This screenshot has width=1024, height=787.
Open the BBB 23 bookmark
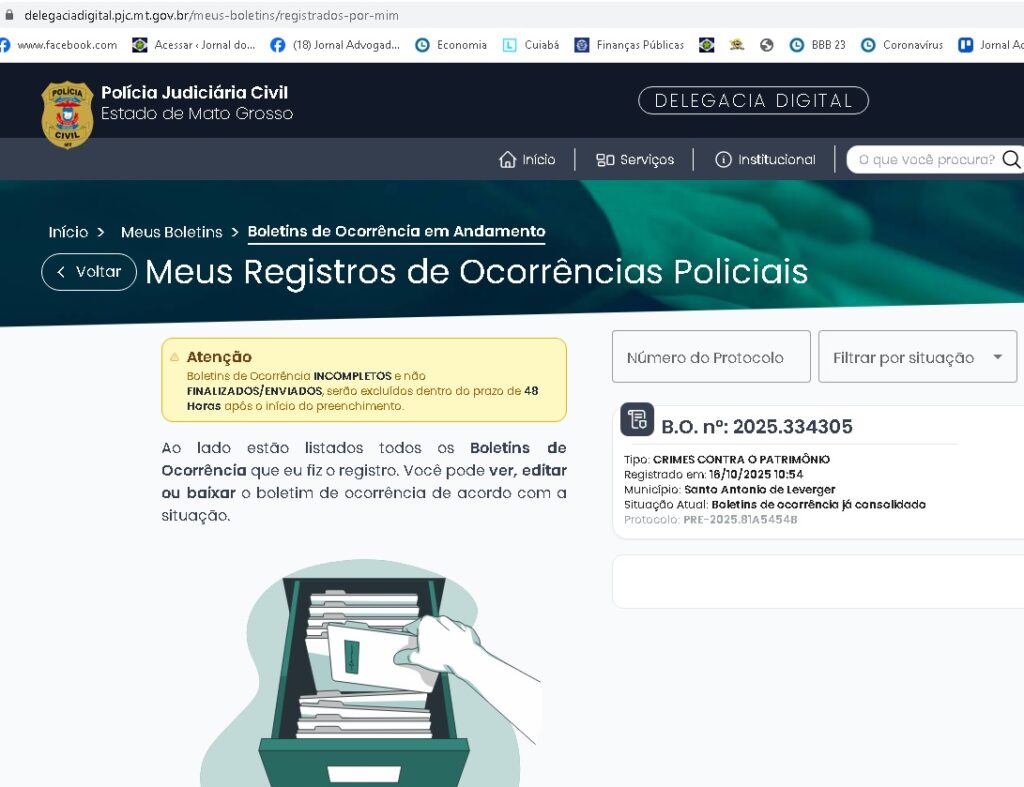(x=818, y=45)
